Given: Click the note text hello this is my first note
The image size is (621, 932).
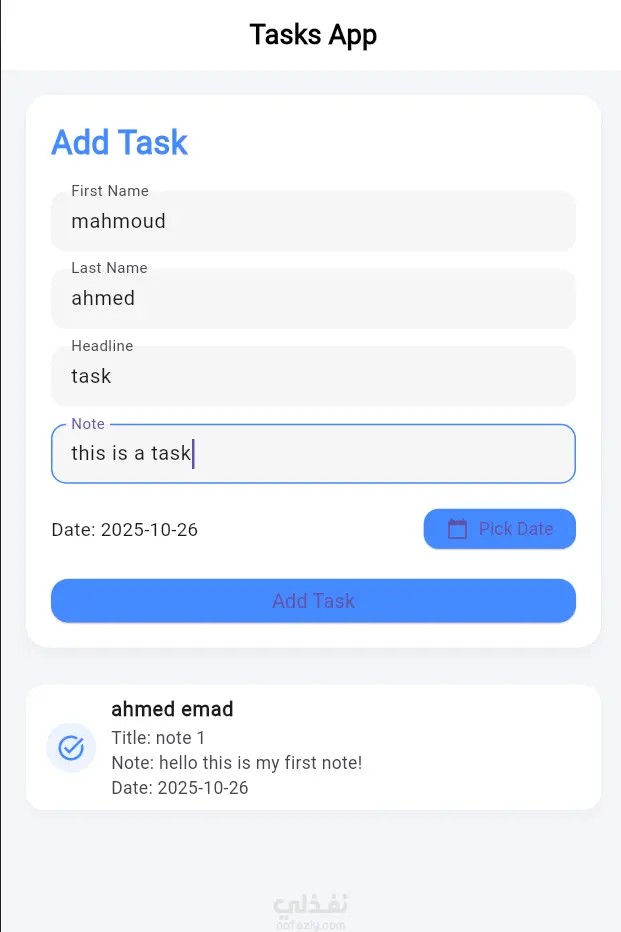Looking at the screenshot, I should [x=217, y=762].
